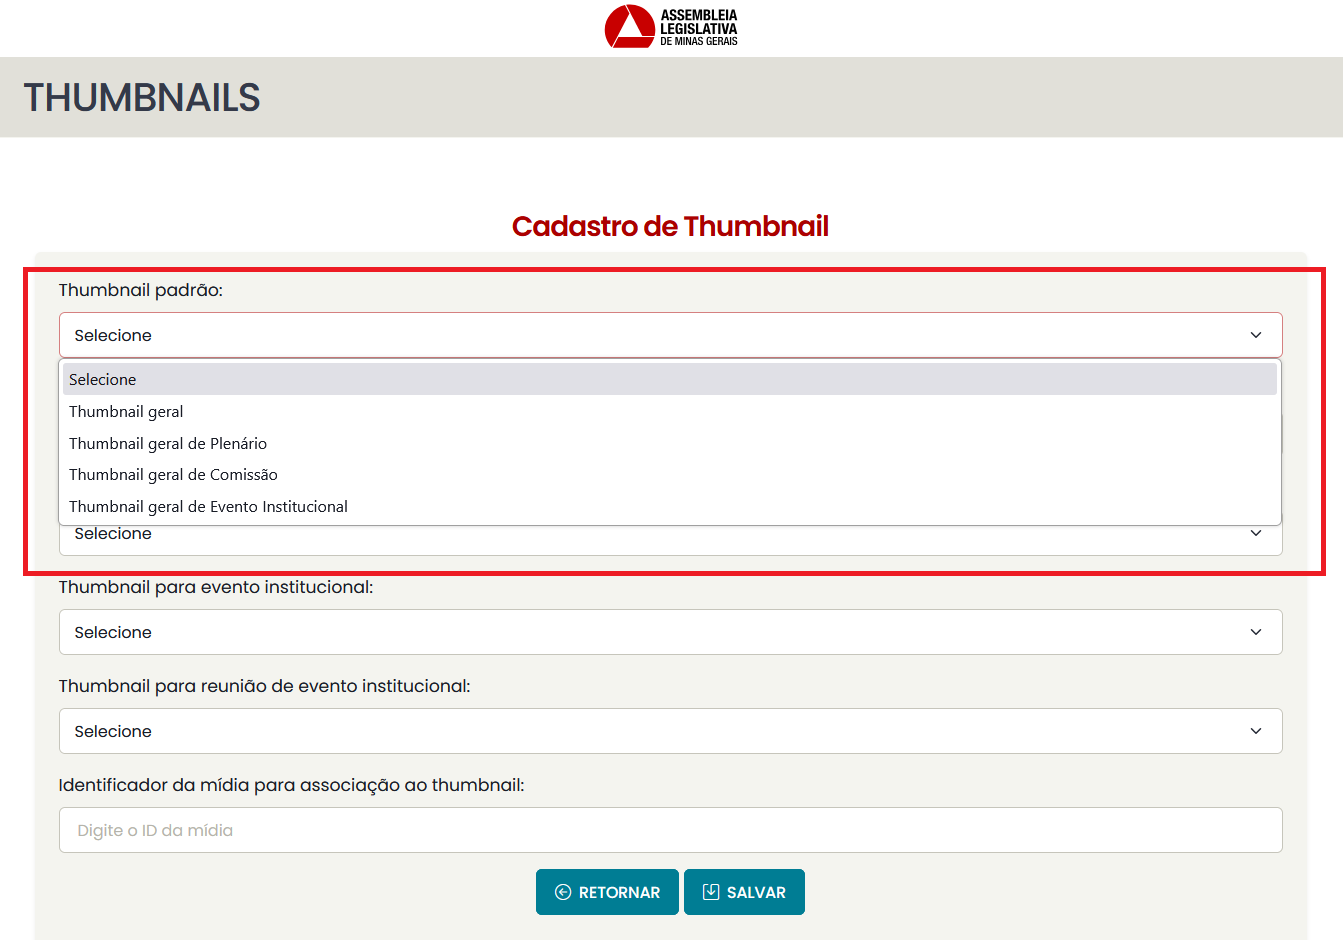Focus the 'Digite o ID da mídia' input field
Screen dimensions: 1343x940
[670, 830]
